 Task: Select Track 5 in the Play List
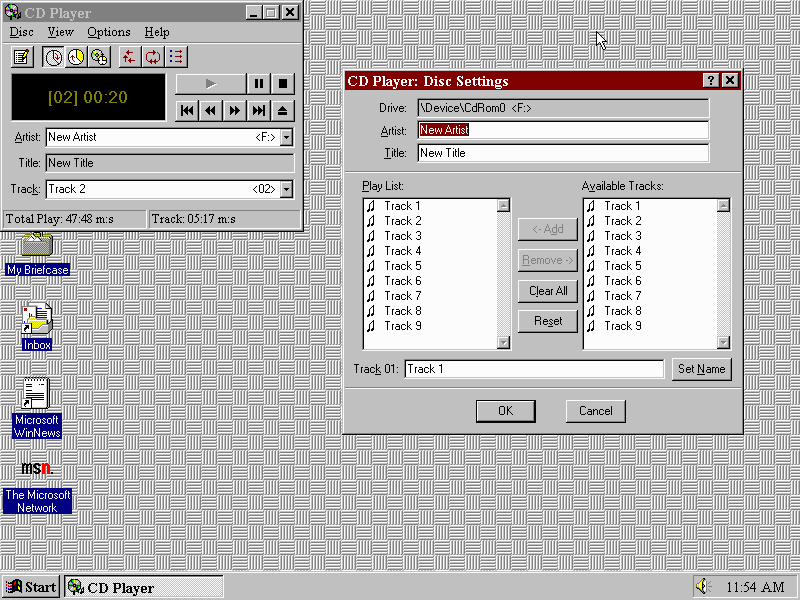pyautogui.click(x=403, y=266)
